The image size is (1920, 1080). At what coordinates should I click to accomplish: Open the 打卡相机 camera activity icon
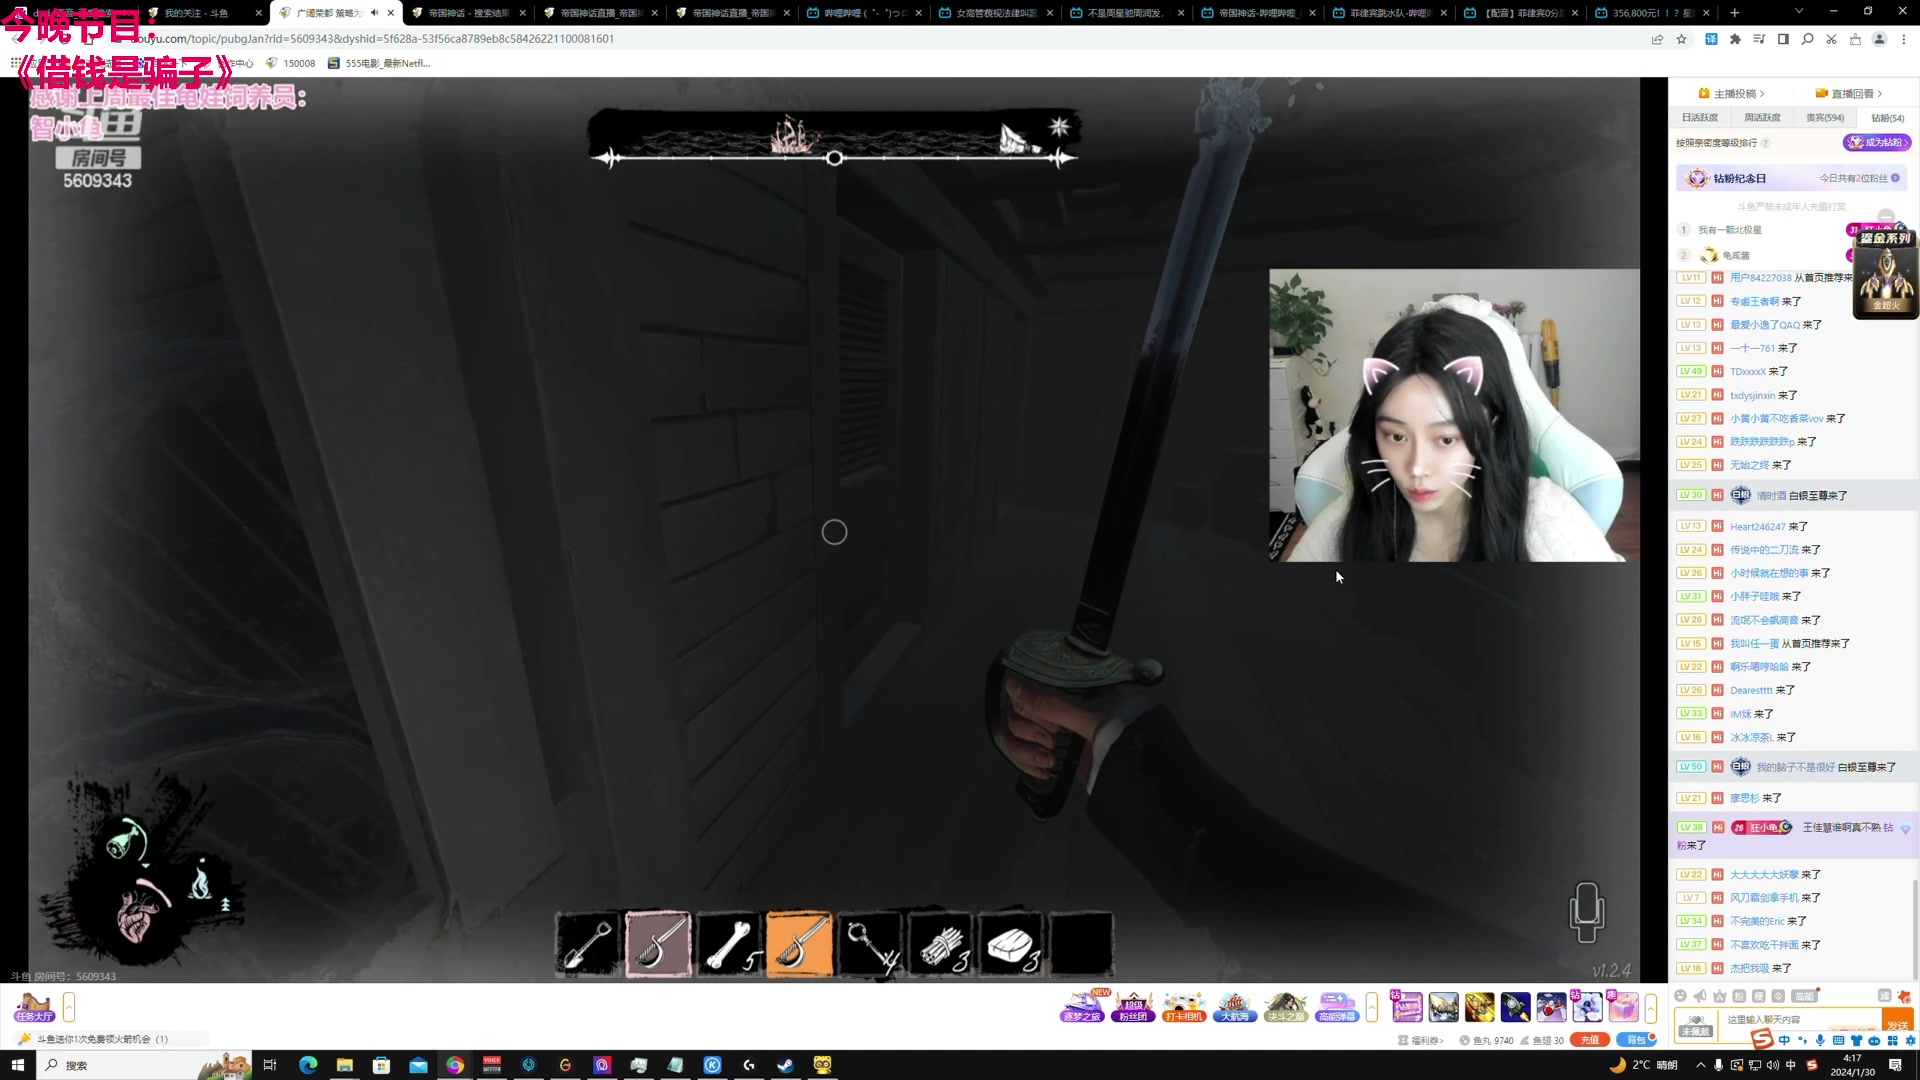1183,1006
